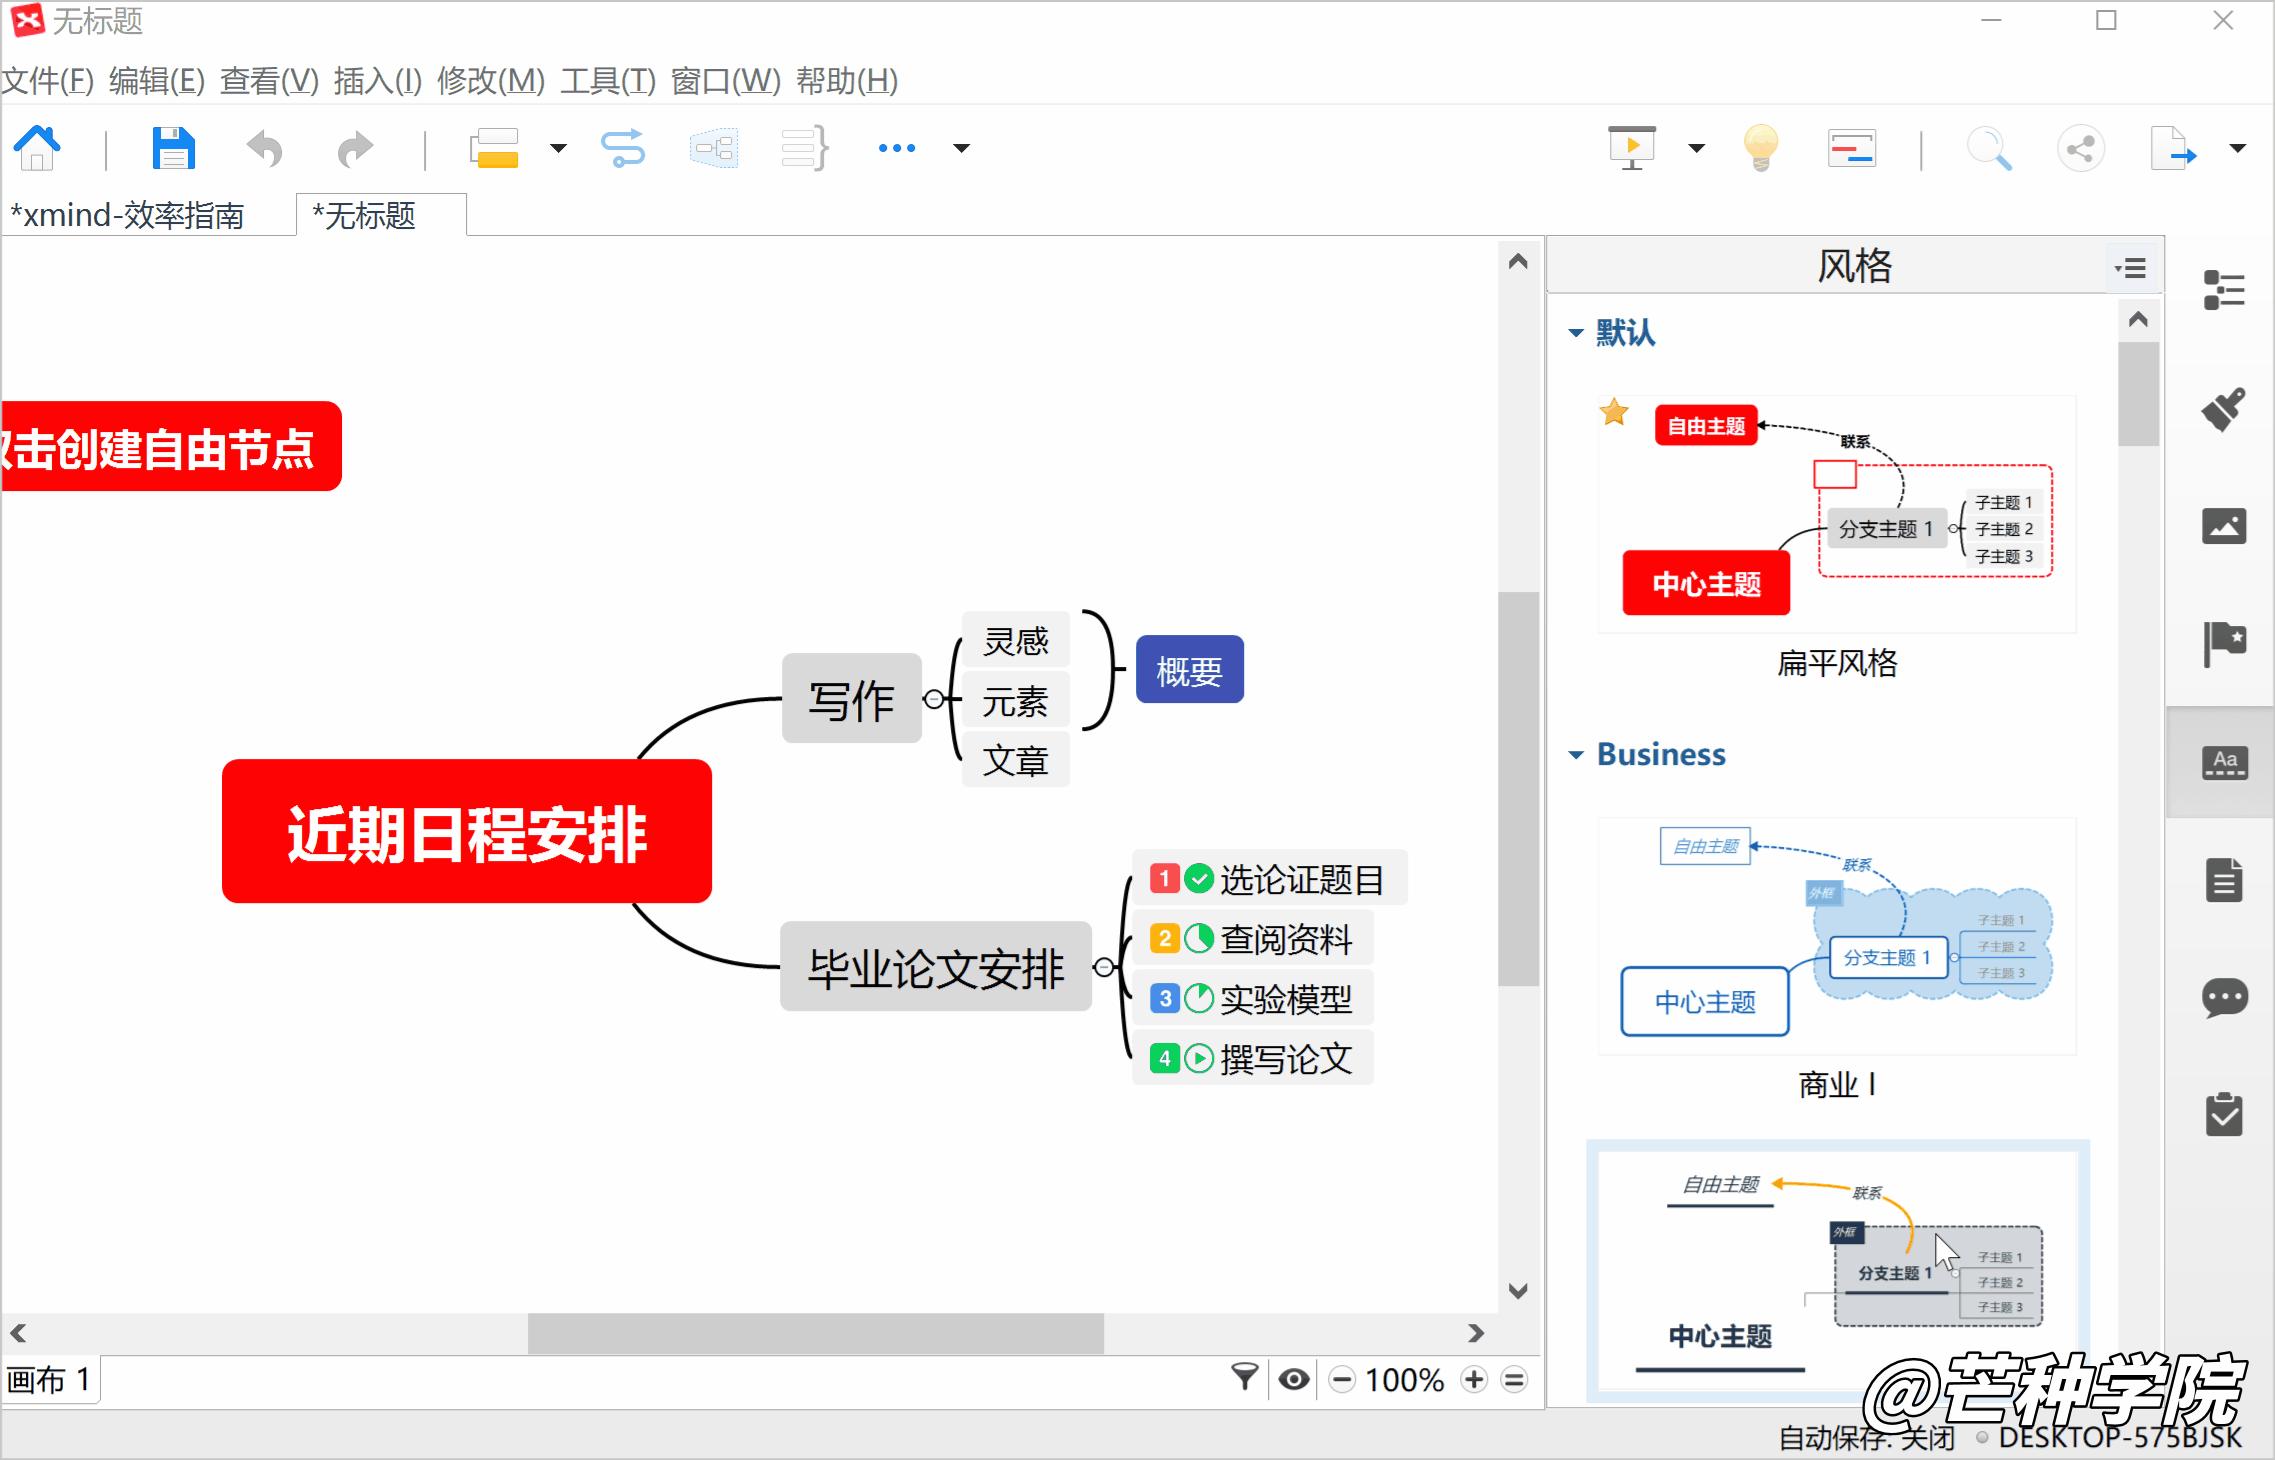Insert a relationship via toolbar icon
Viewport: 2275px width, 1460px height.
tap(623, 149)
